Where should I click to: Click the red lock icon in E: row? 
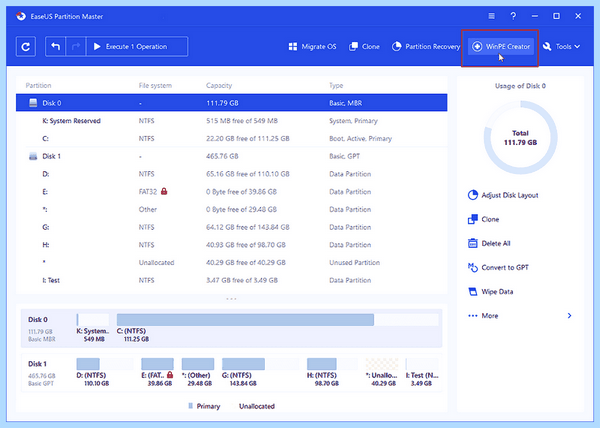164,191
